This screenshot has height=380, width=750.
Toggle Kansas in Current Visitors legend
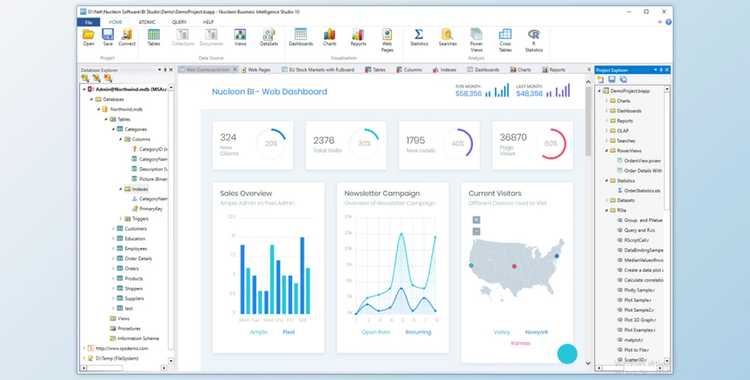(520, 343)
